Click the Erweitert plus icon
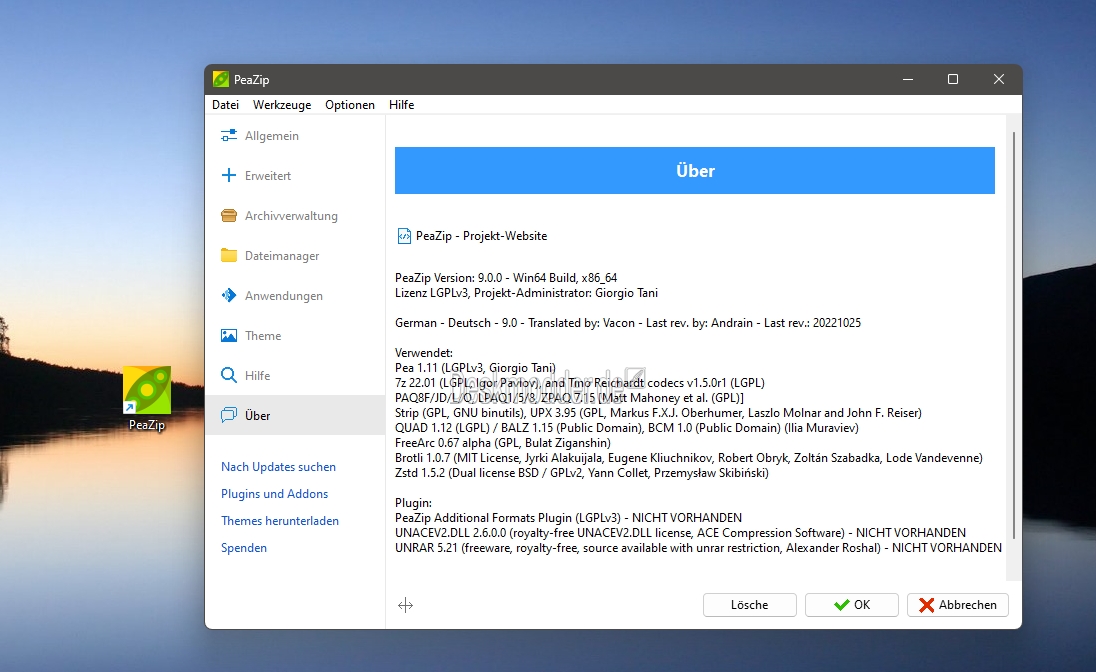This screenshot has width=1096, height=672. (229, 176)
